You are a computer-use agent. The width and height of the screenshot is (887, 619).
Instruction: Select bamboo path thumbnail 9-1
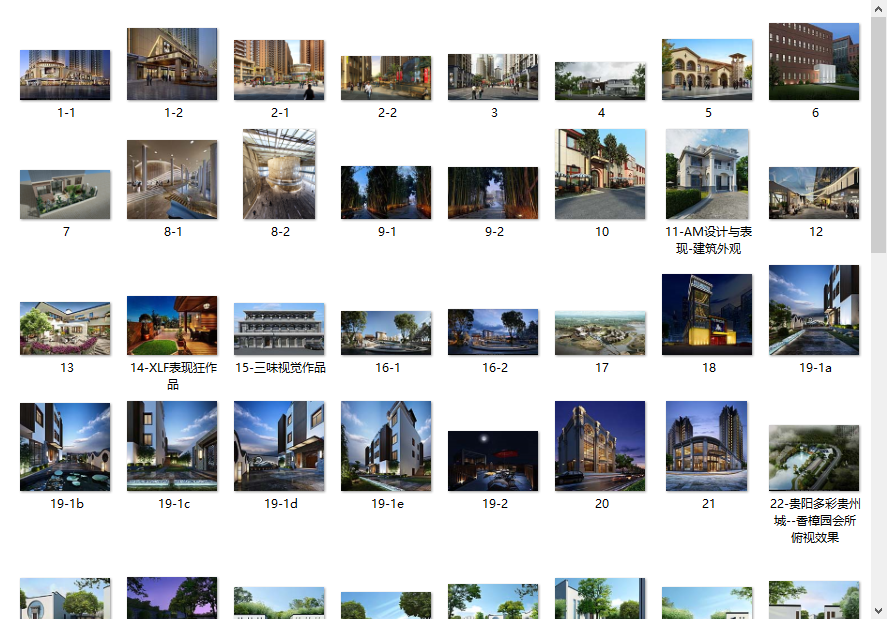coord(386,192)
